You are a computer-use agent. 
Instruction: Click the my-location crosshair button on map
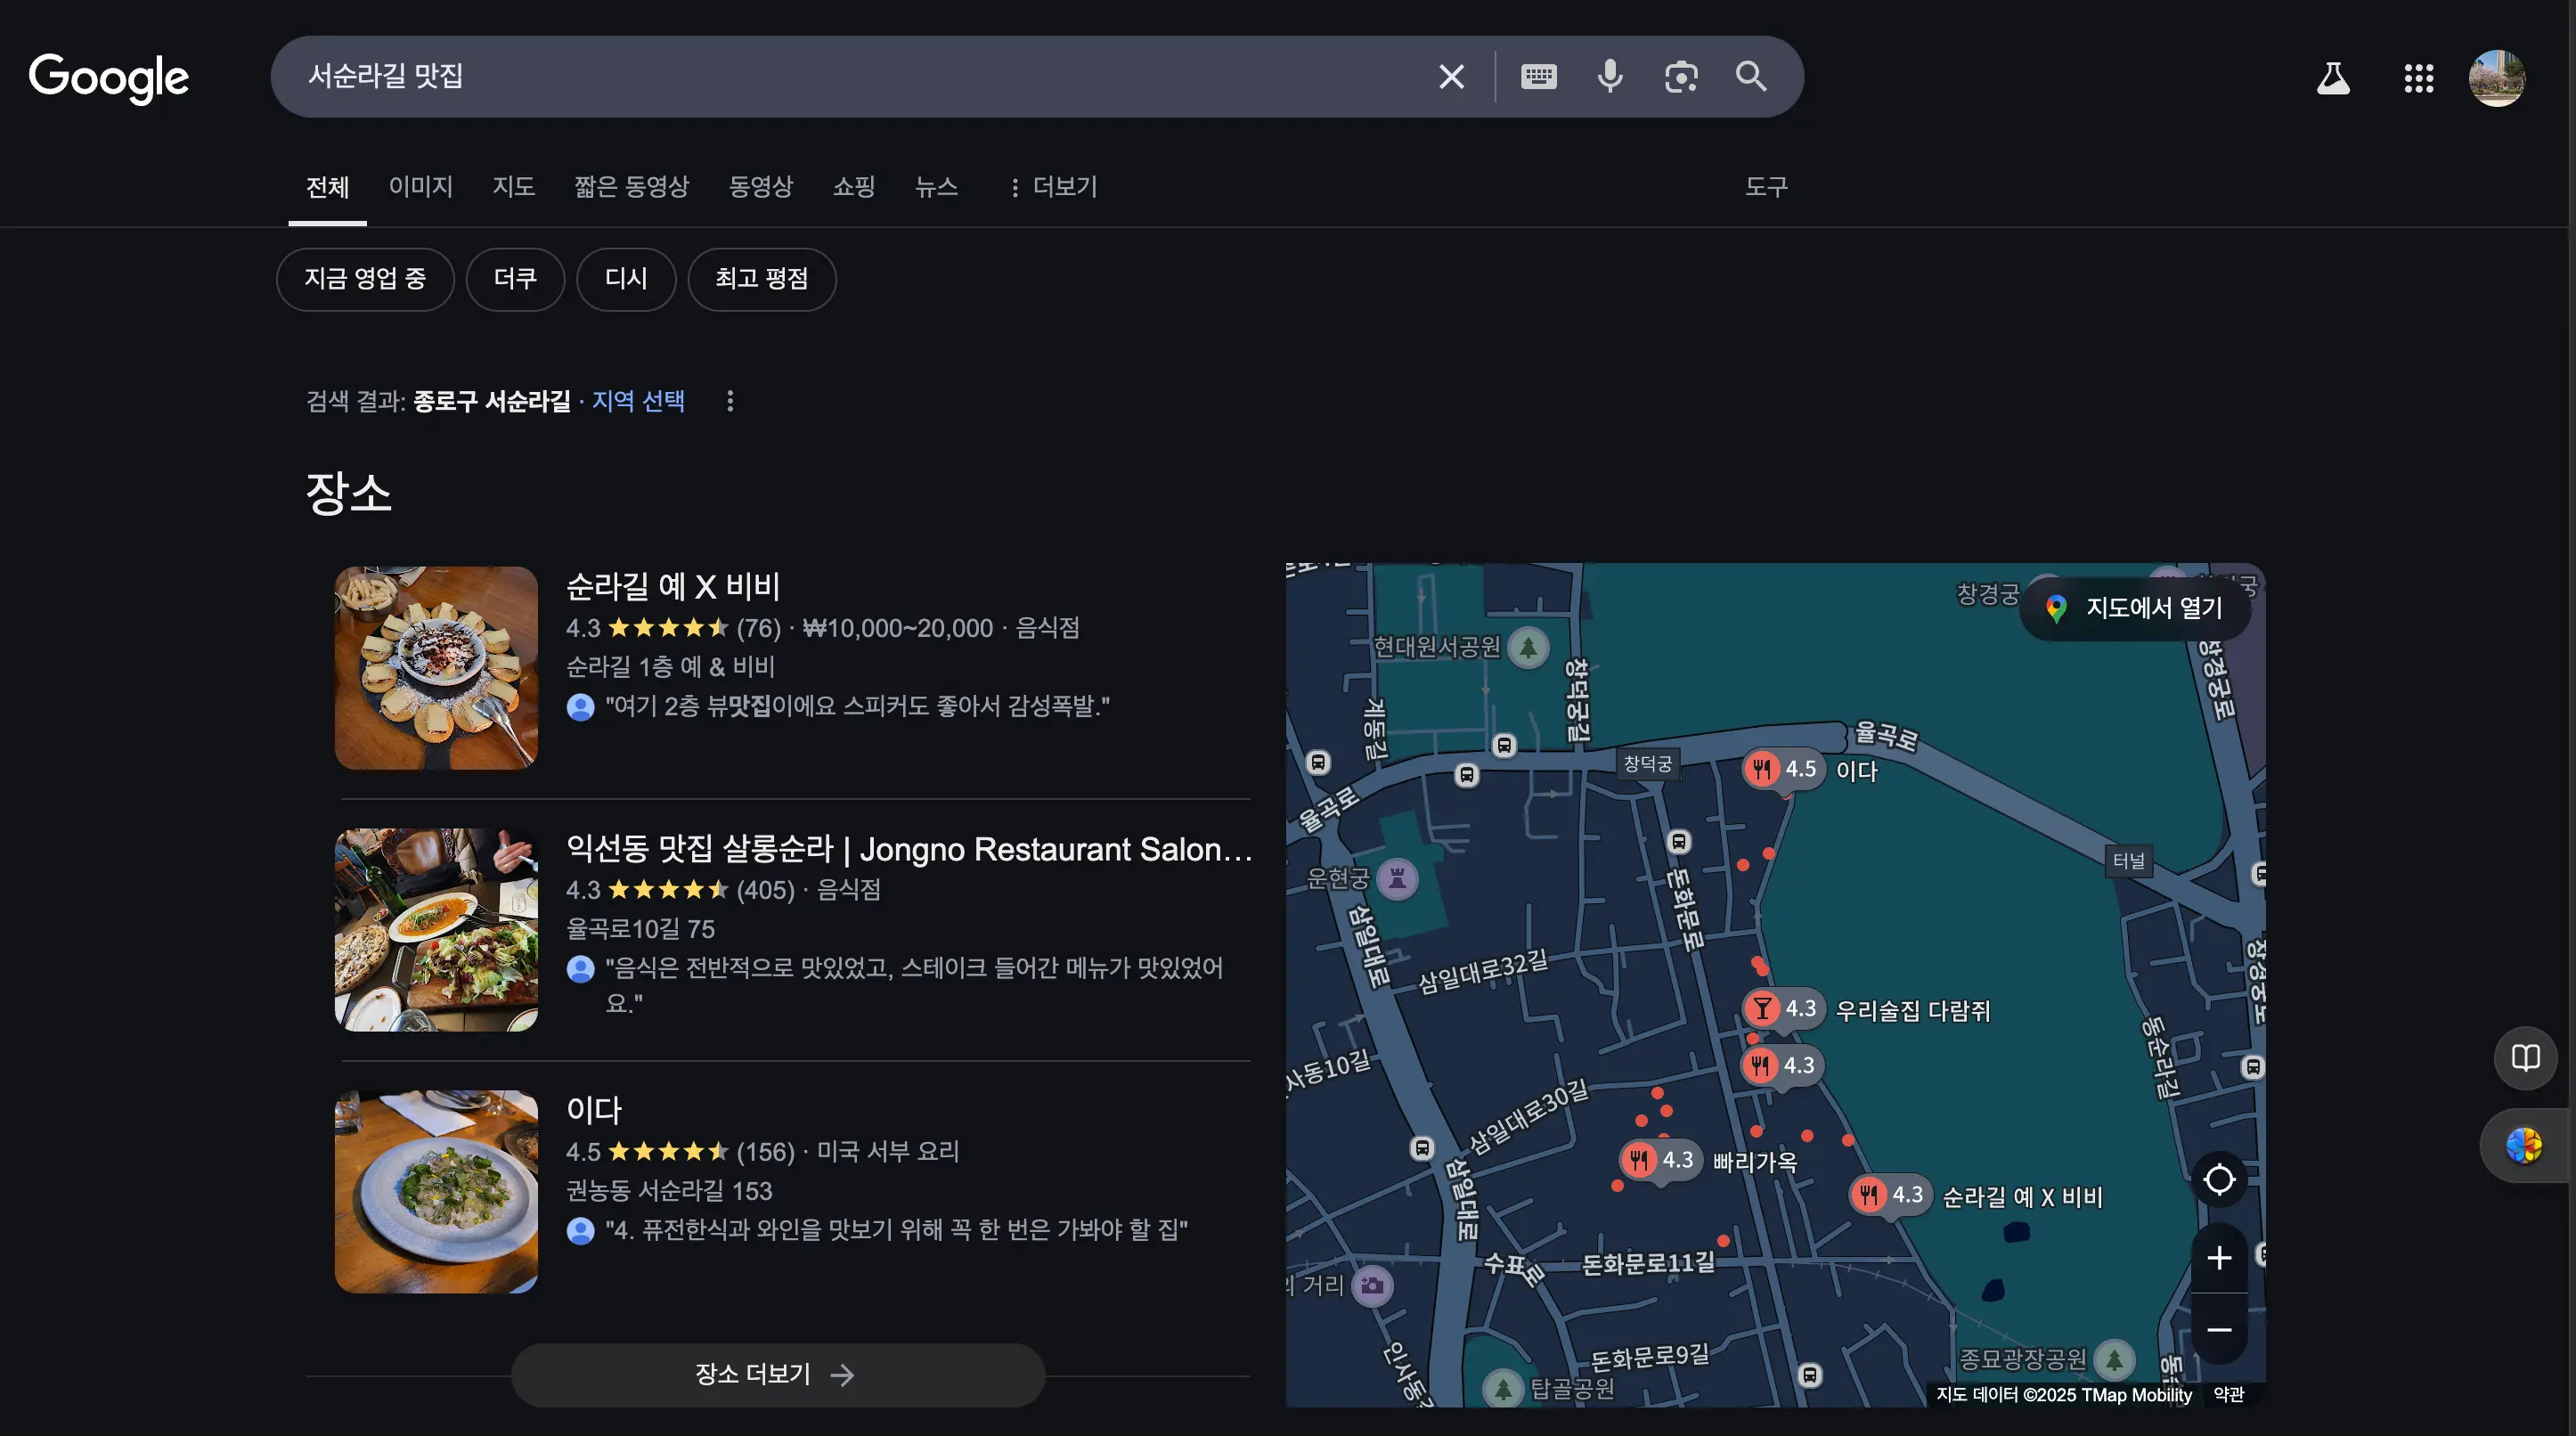2219,1180
